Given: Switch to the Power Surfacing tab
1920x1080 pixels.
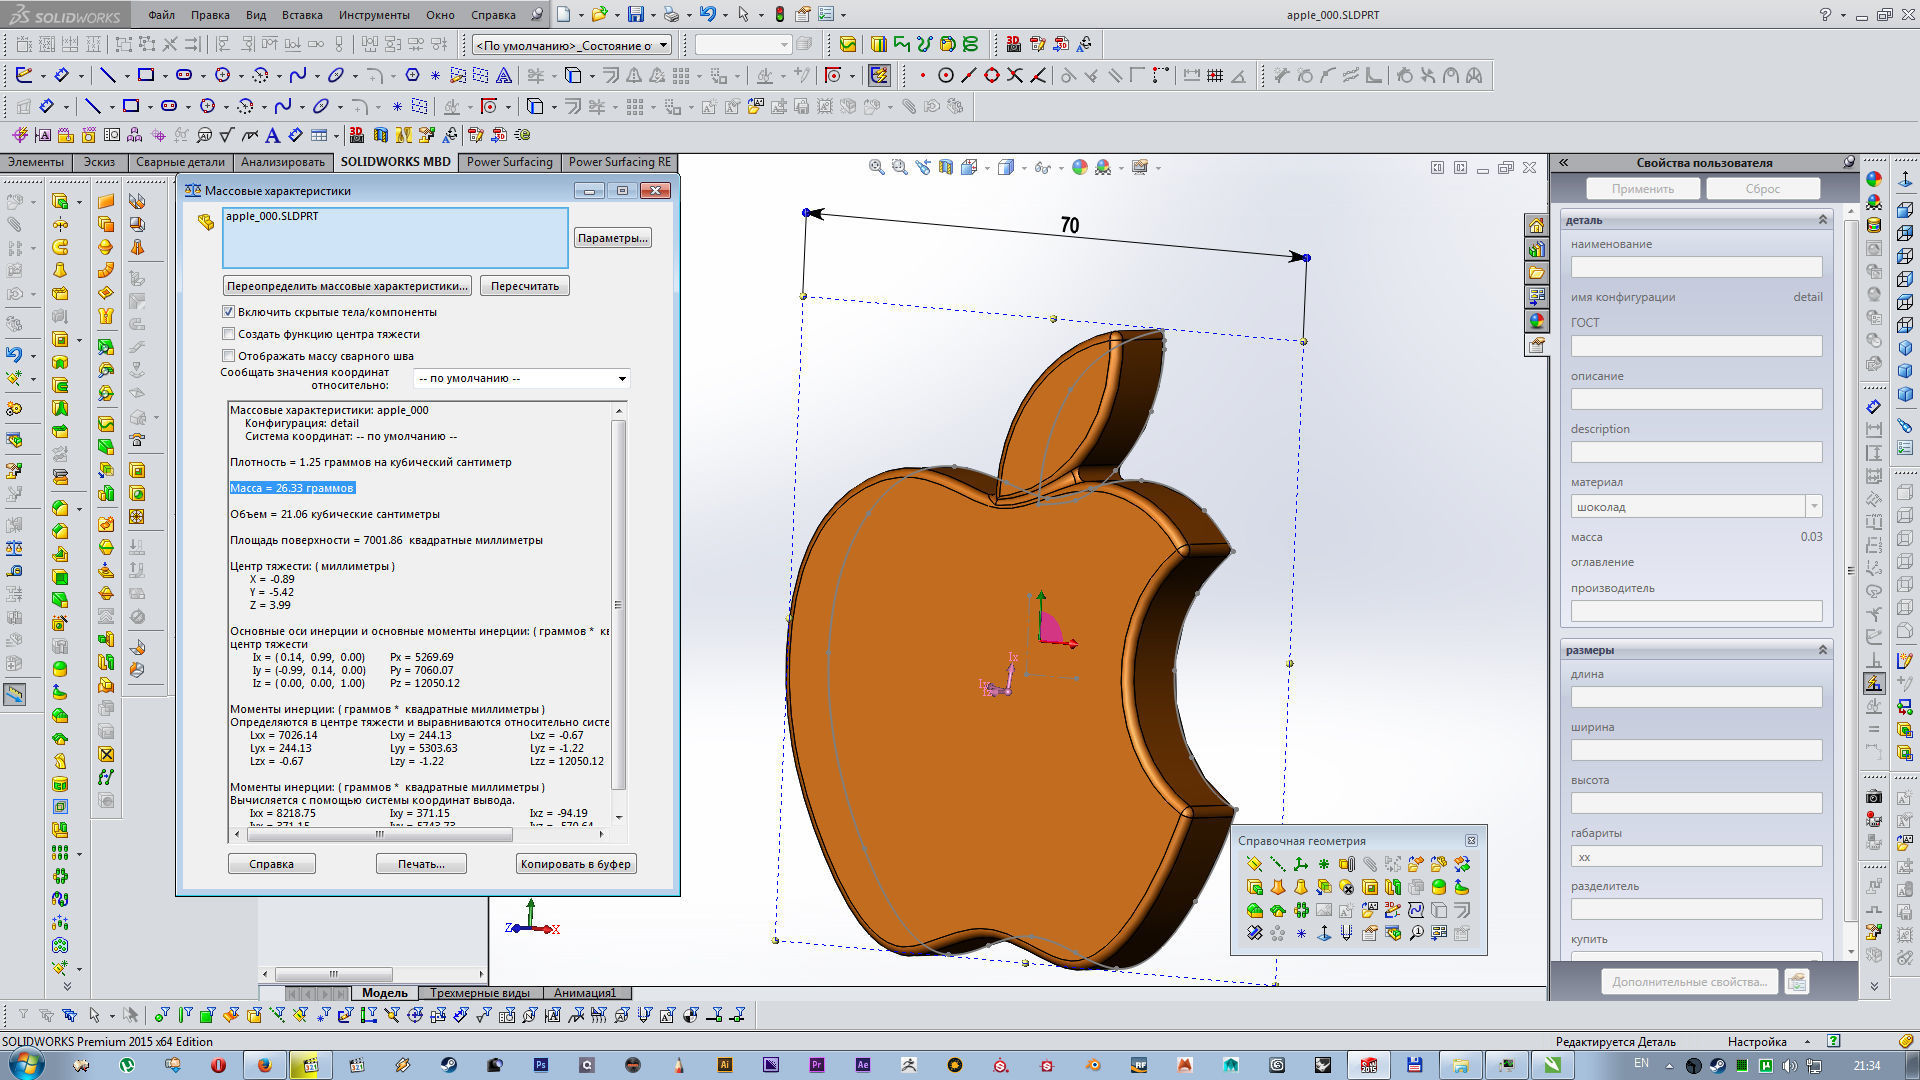Looking at the screenshot, I should 510,161.
